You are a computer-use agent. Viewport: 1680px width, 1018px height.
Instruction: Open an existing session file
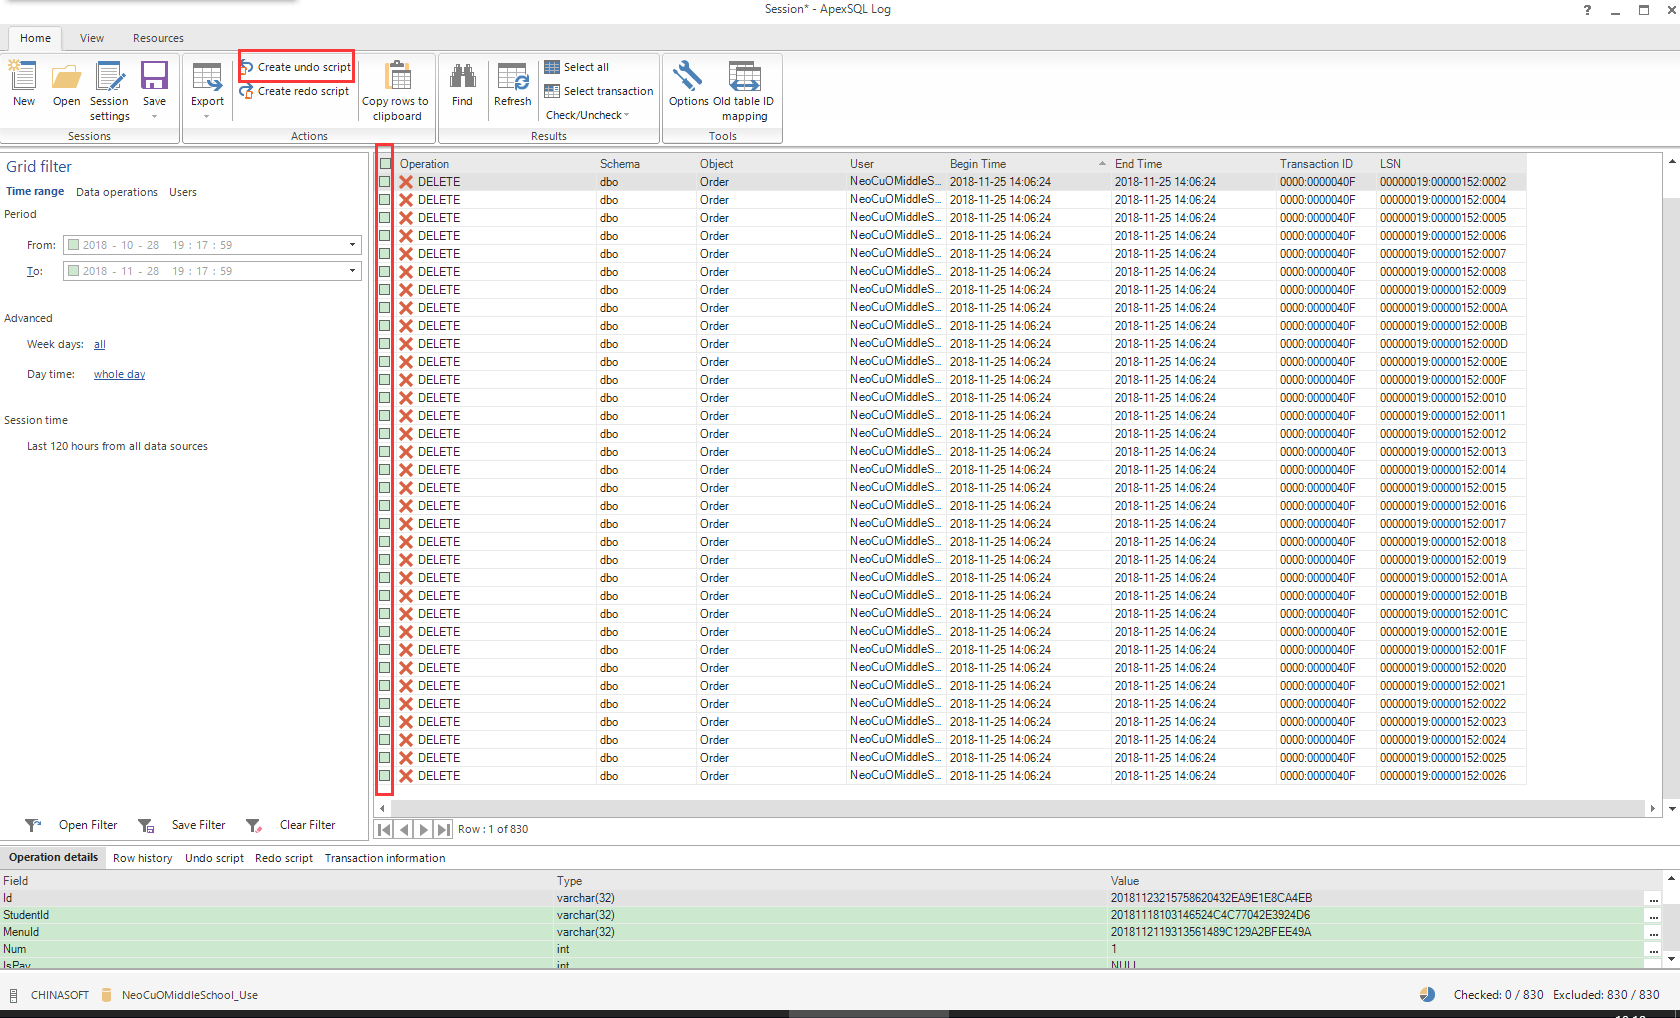(66, 85)
